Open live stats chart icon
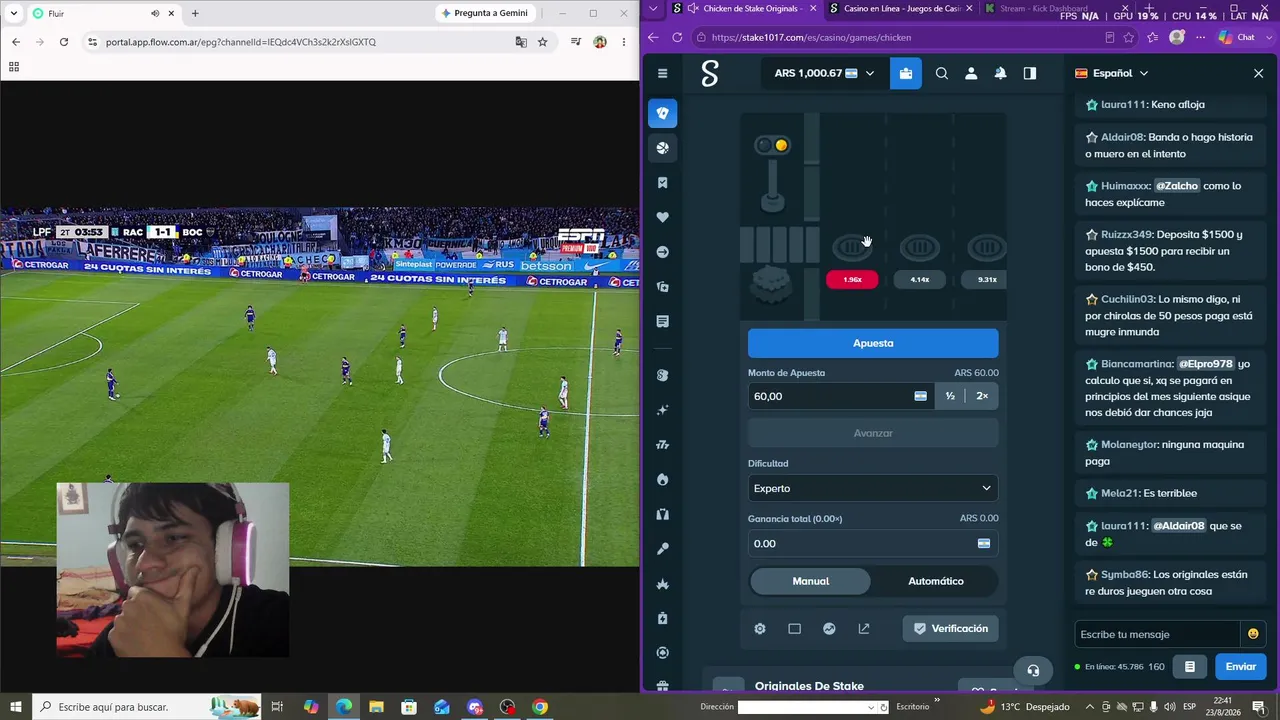This screenshot has height=720, width=1280. pyautogui.click(x=829, y=629)
